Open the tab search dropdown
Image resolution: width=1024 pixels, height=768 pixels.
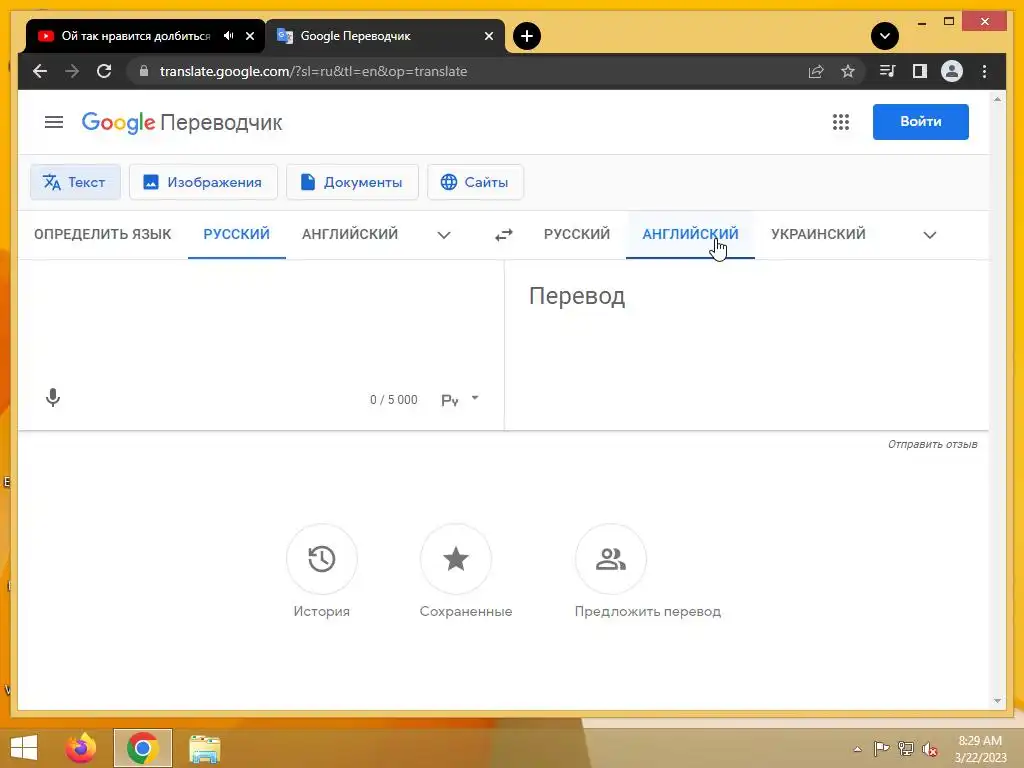point(884,36)
